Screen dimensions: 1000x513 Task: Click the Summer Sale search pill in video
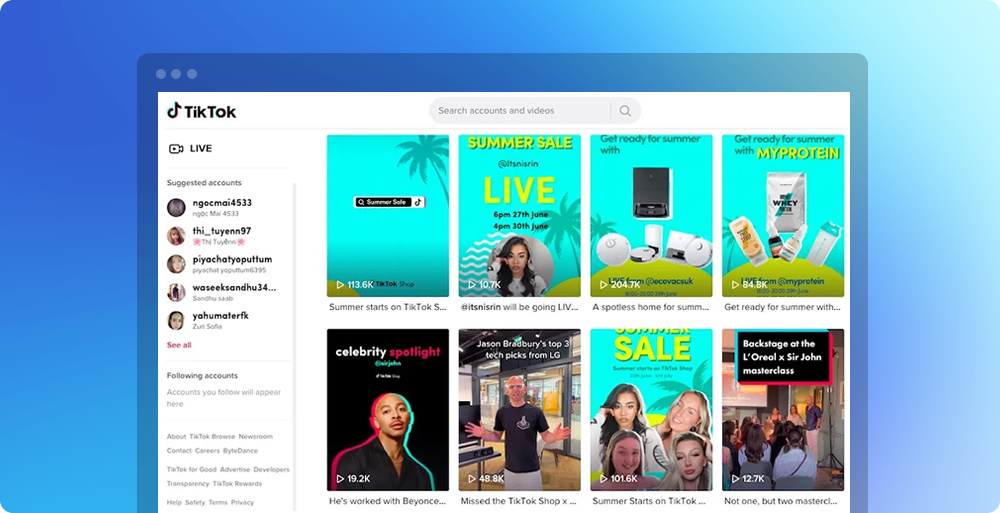coord(389,202)
